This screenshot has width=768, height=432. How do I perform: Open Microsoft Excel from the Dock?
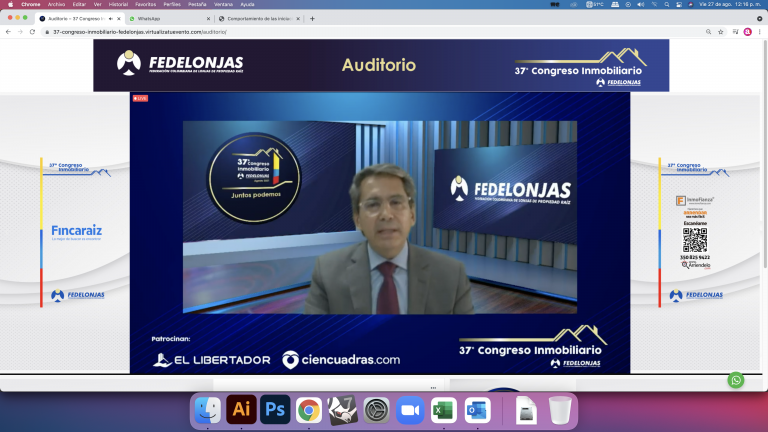[x=444, y=410]
